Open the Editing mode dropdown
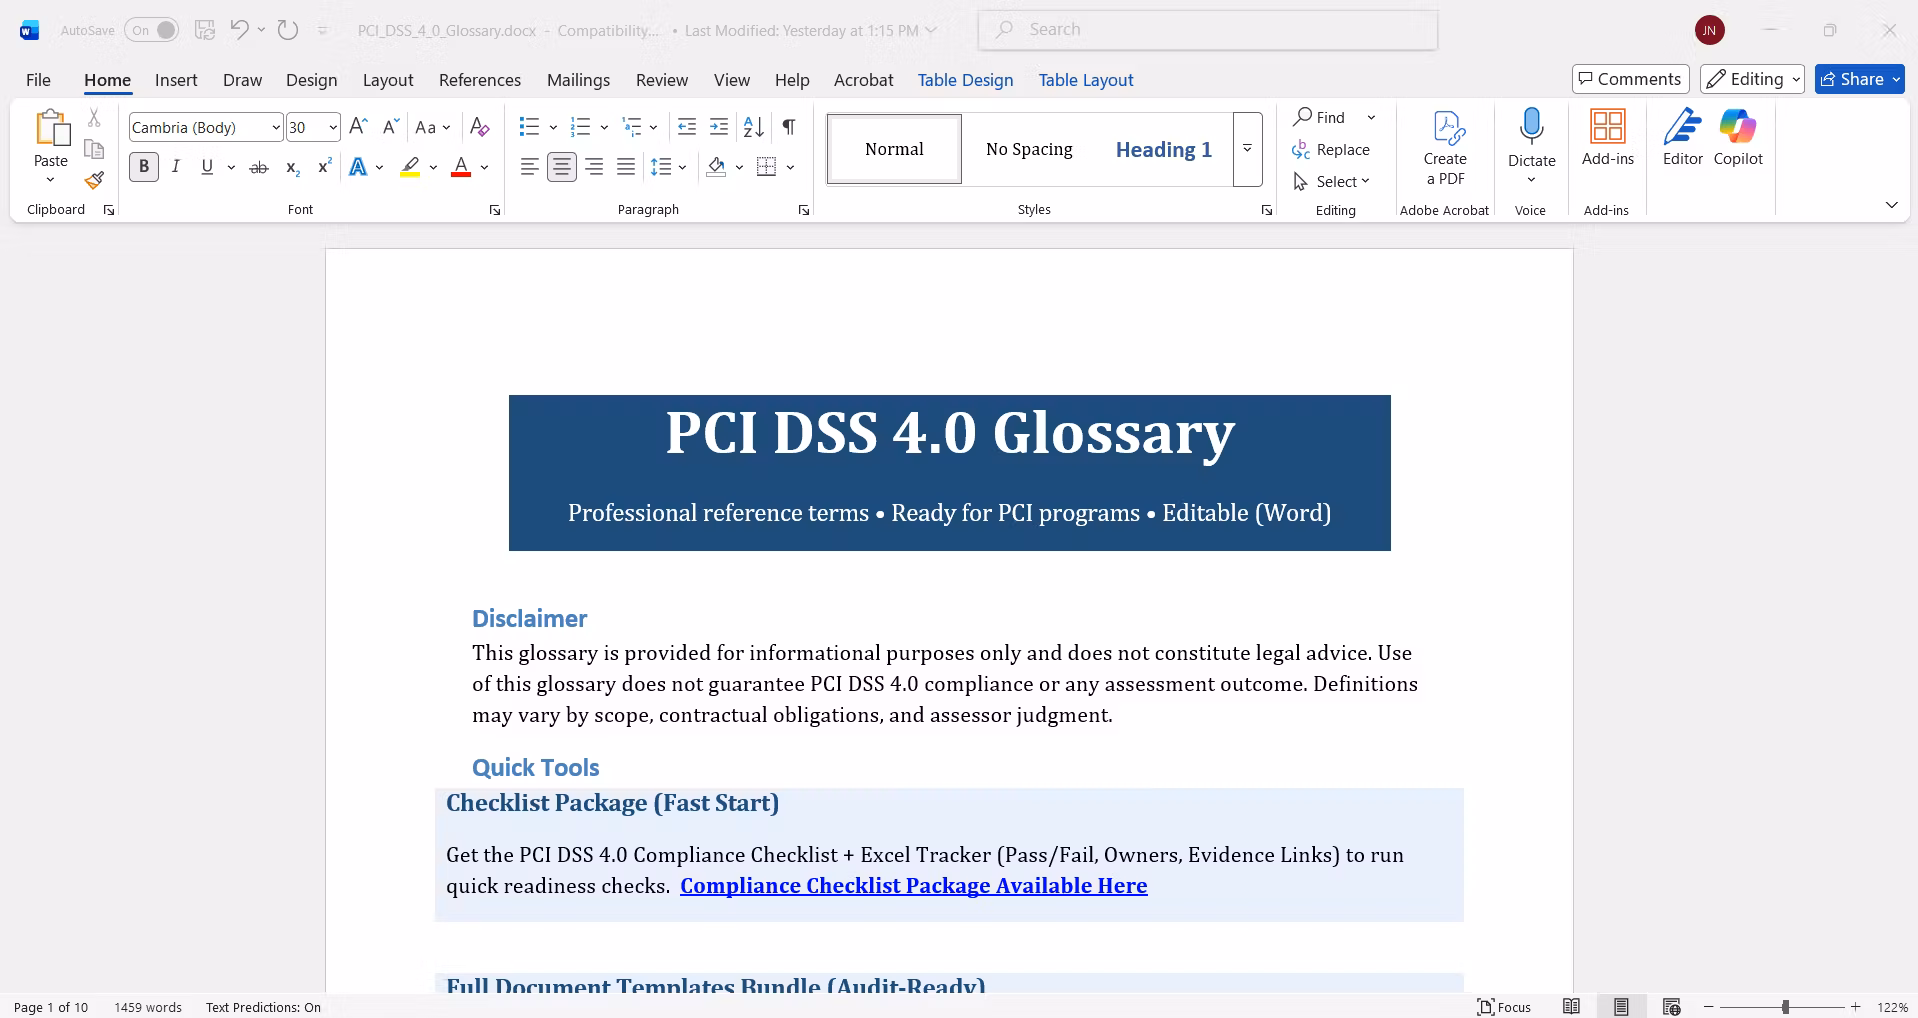Image resolution: width=1918 pixels, height=1018 pixels. tap(1752, 79)
